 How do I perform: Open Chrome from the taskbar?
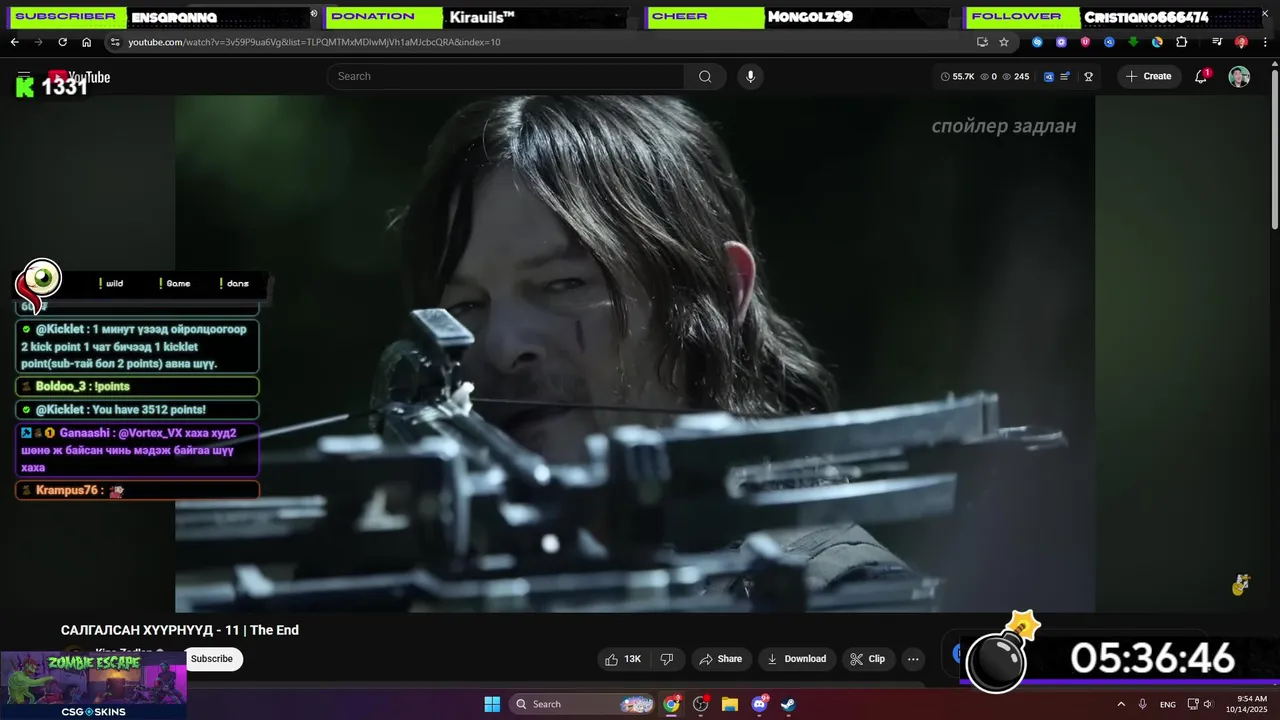click(x=672, y=704)
